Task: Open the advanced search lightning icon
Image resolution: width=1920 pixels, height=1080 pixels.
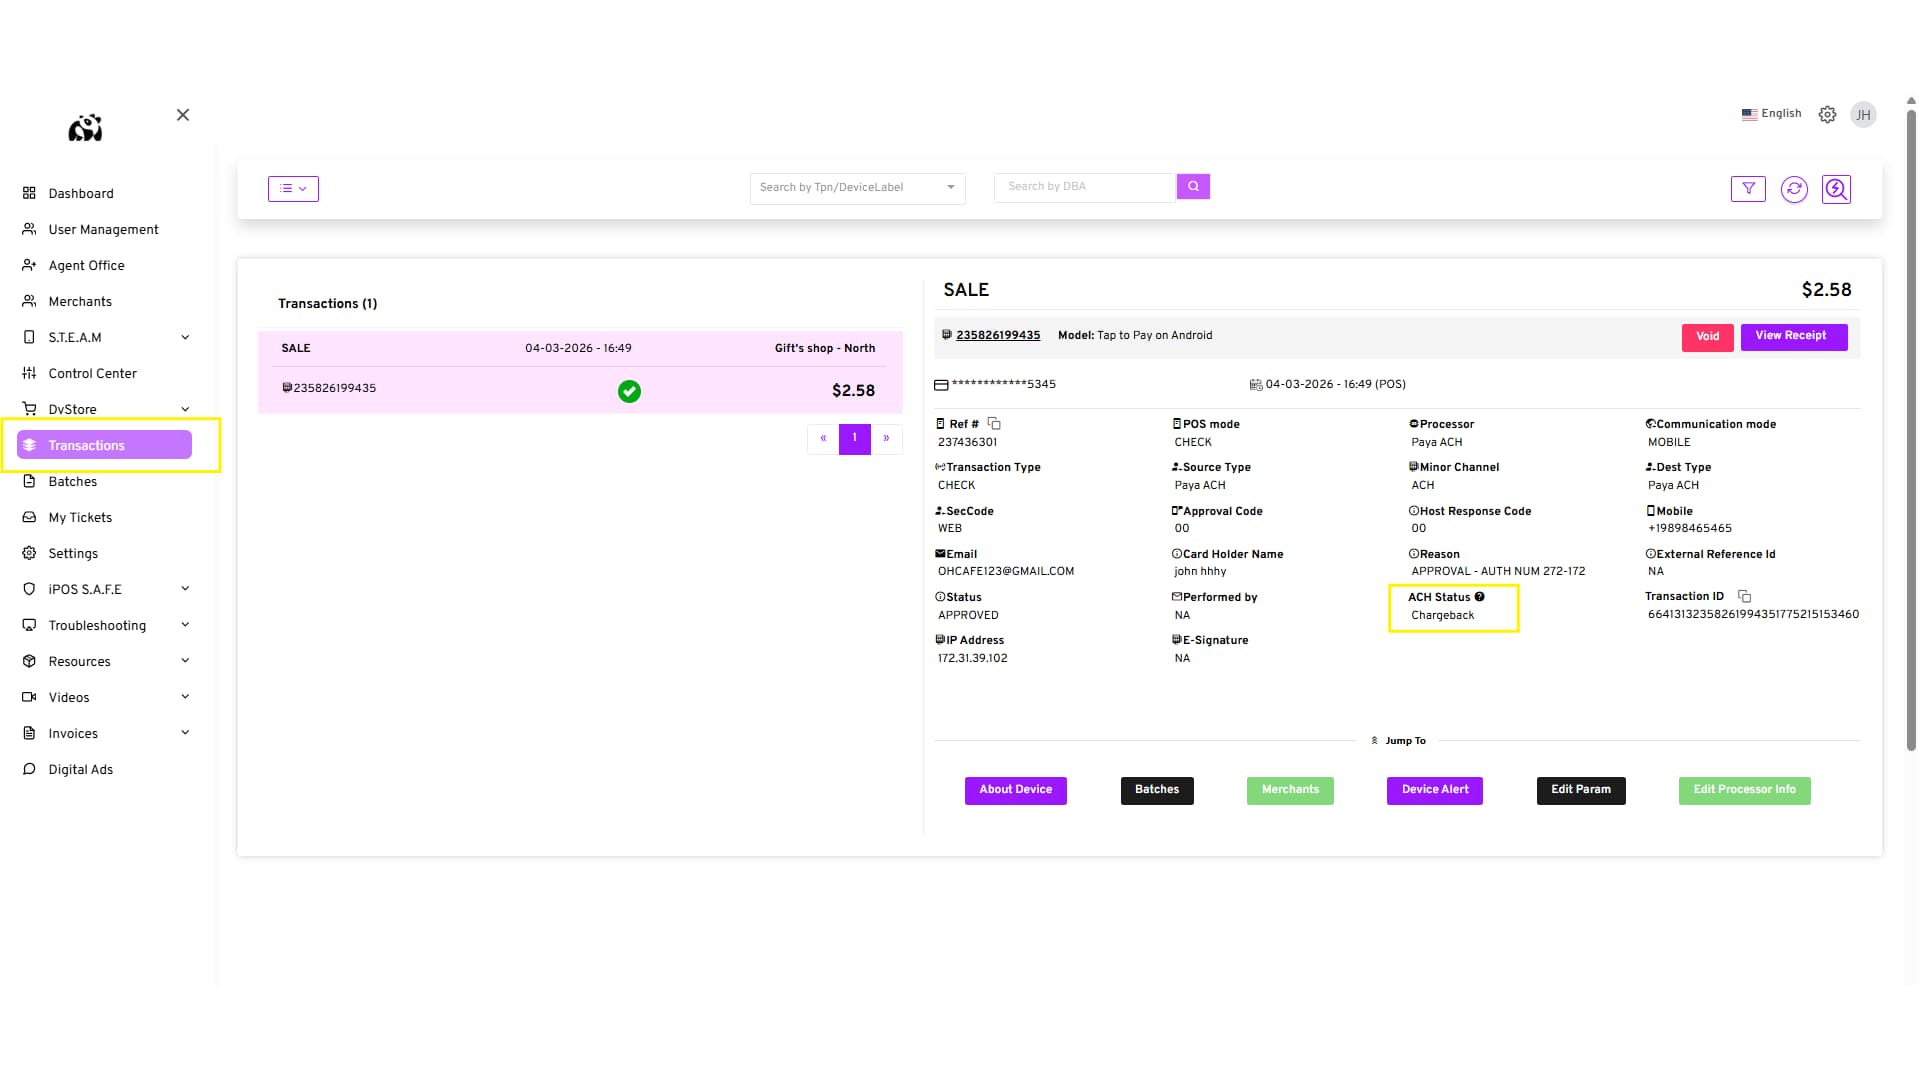Action: 1836,189
